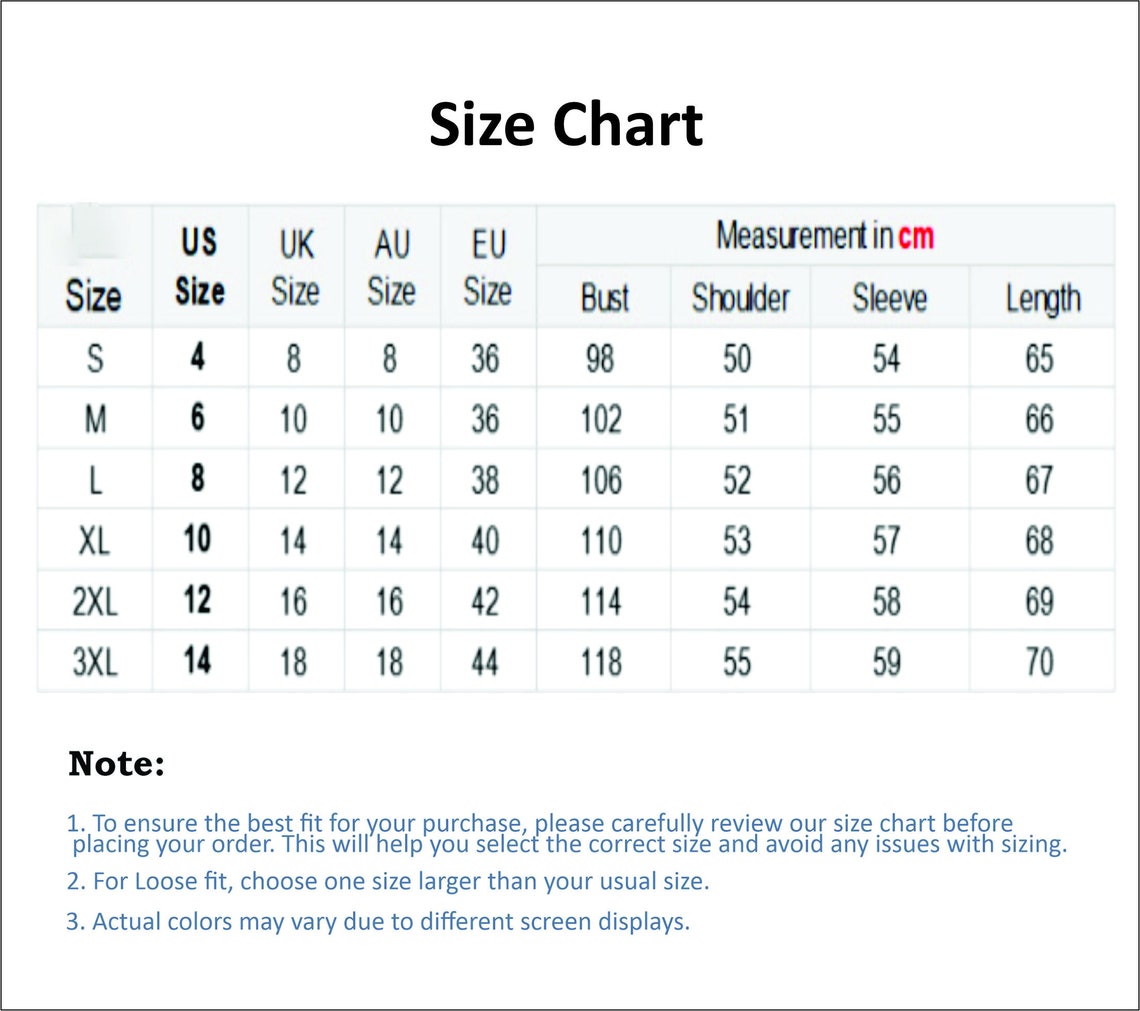Click the bold Note: heading
This screenshot has width=1140, height=1011.
point(116,765)
